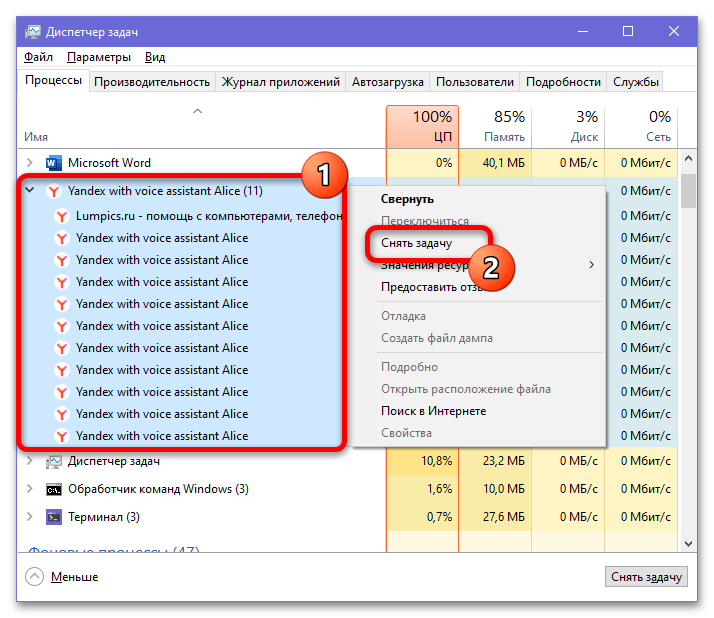Open the Вид menu

(155, 57)
